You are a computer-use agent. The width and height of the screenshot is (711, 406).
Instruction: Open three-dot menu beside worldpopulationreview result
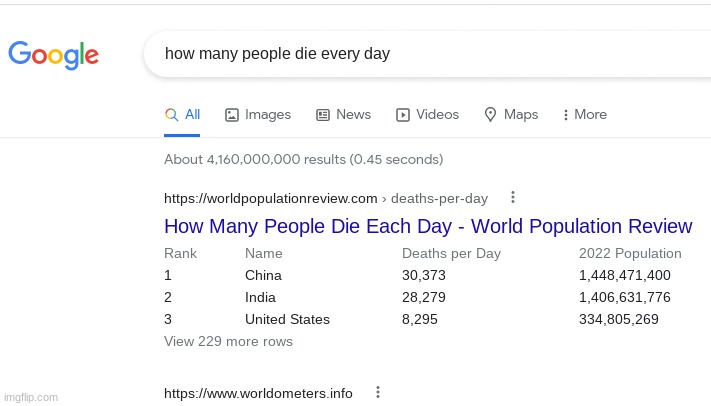513,197
